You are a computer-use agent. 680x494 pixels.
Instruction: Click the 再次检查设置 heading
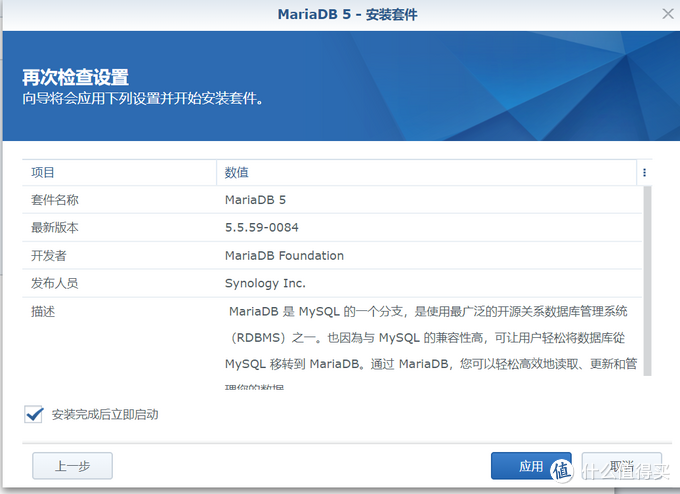[75, 77]
